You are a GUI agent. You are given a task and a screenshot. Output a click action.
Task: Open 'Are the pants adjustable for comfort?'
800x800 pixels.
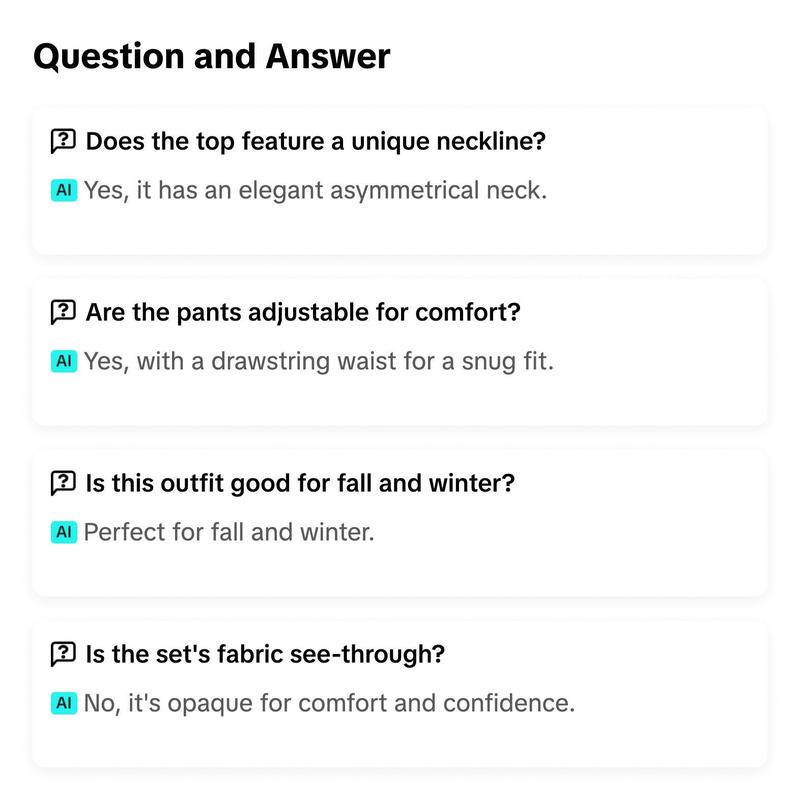[x=303, y=312]
